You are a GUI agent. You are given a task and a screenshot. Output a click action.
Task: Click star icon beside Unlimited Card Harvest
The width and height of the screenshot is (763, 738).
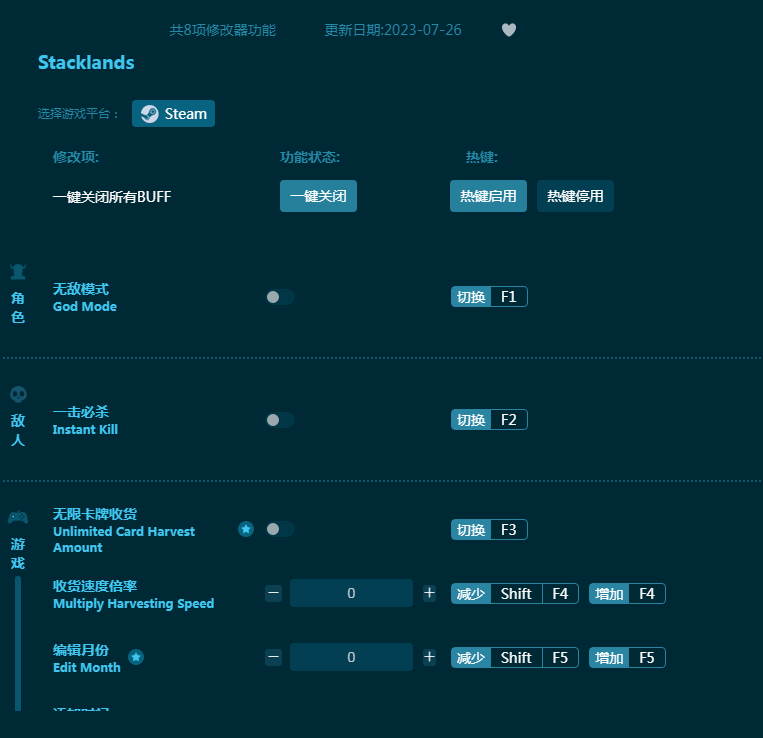pyautogui.click(x=246, y=529)
